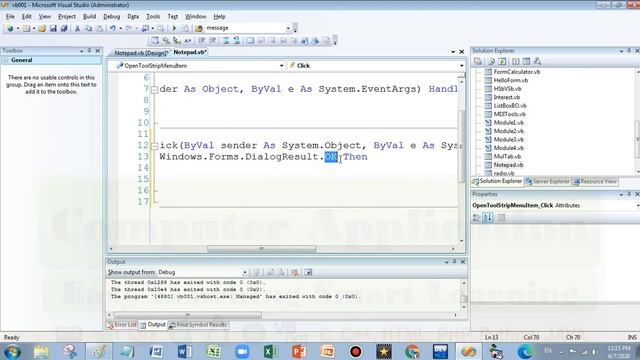The image size is (640, 360).
Task: Toggle Alphabetical sort in Properties panel
Action: click(488, 218)
